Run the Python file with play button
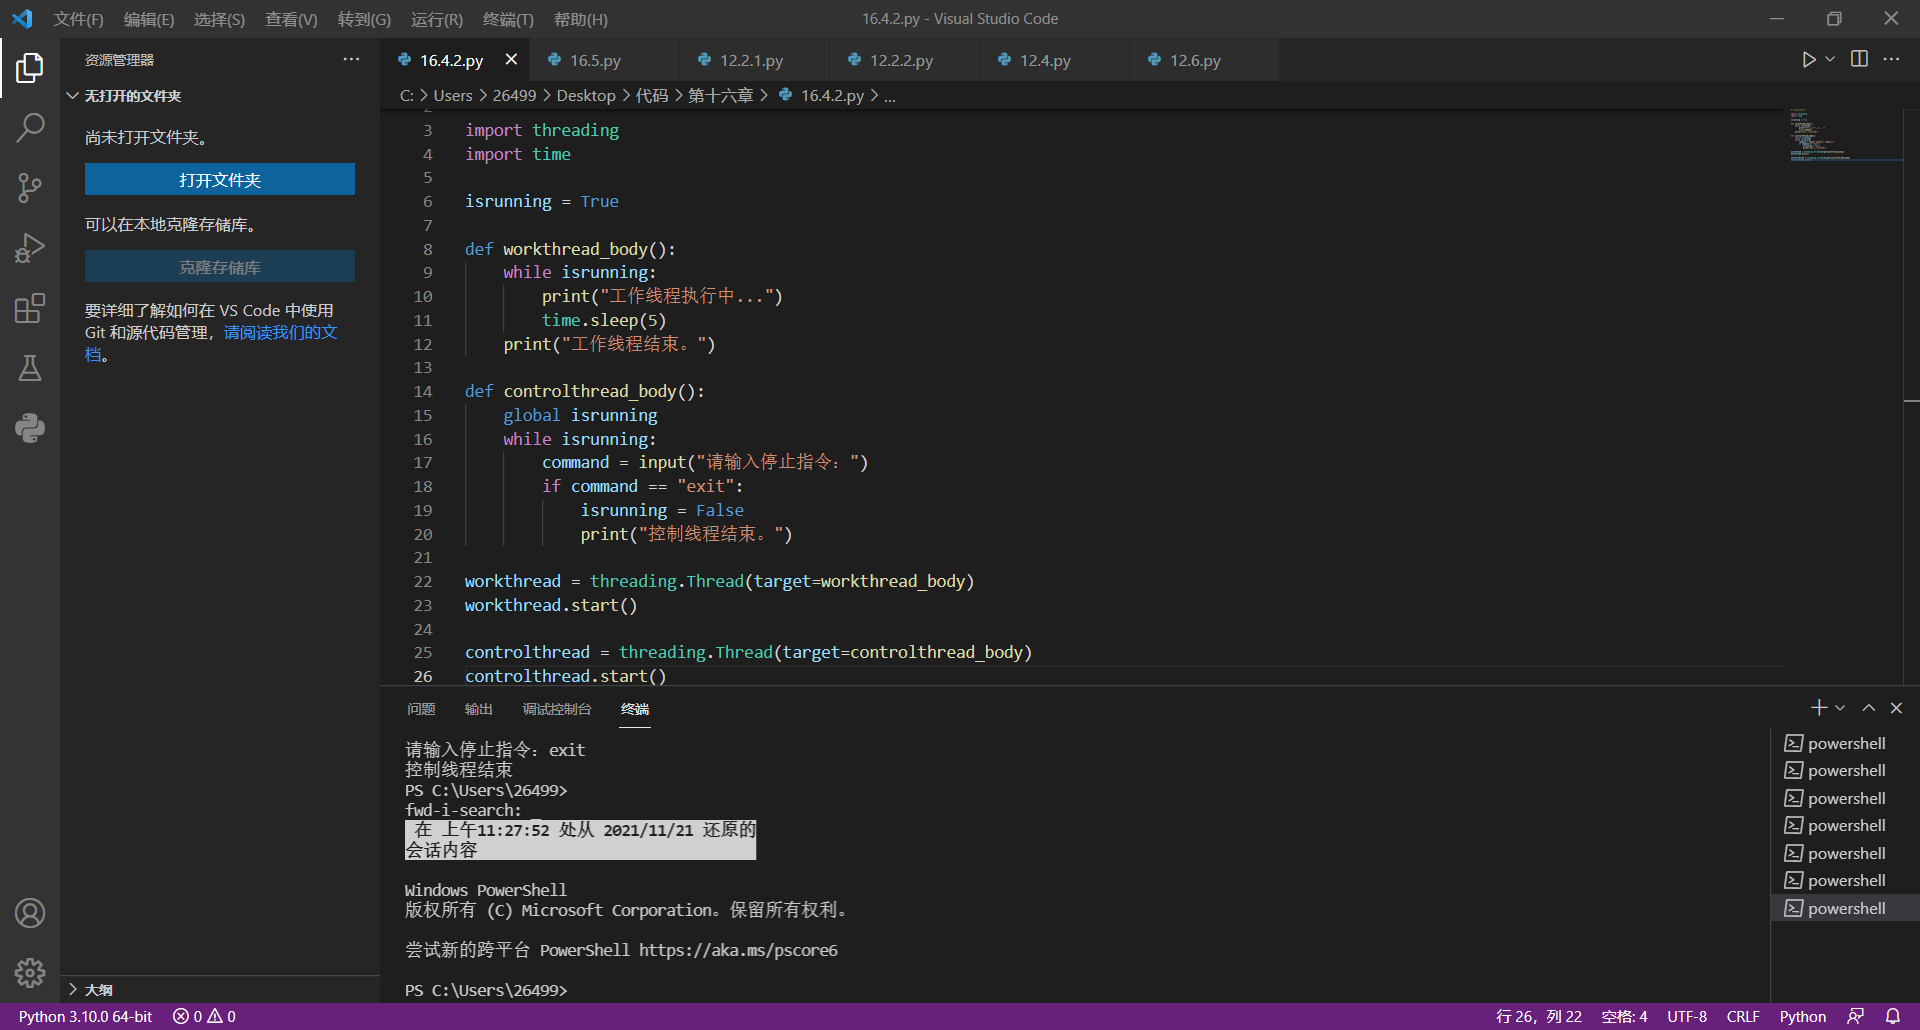Viewport: 1920px width, 1030px height. coord(1808,60)
